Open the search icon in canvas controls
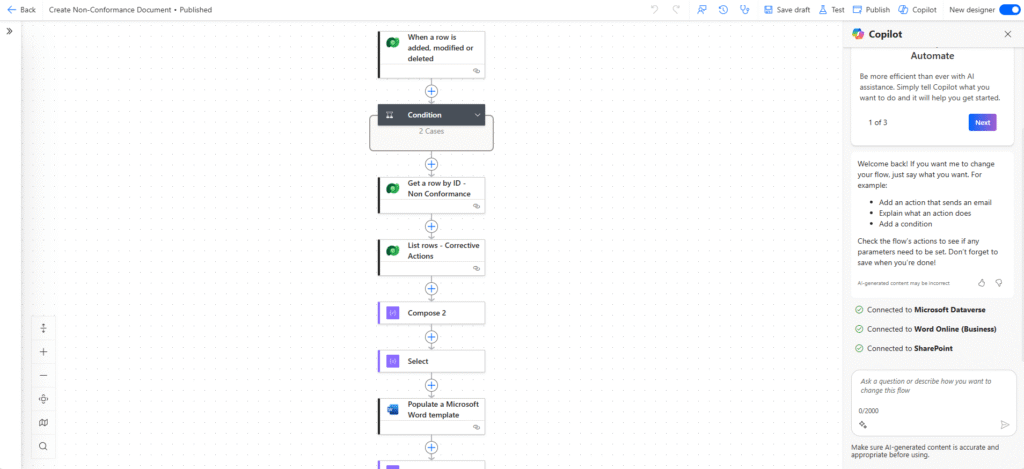1024x469 pixels. 43,446
